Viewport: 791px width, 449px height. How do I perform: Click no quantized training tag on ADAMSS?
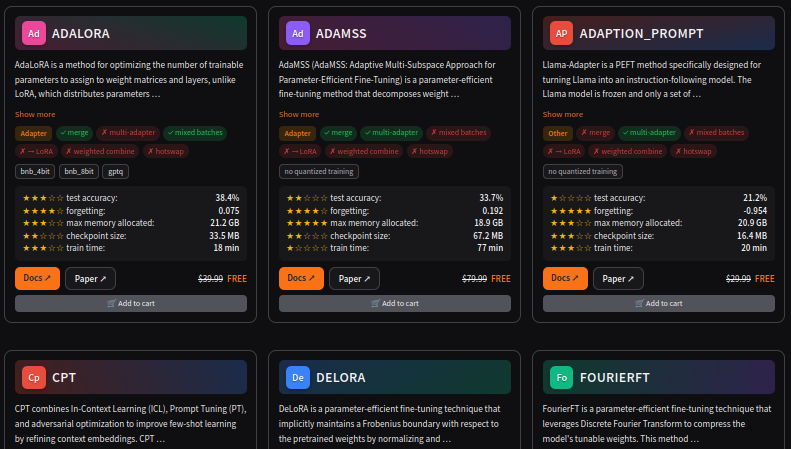[319, 172]
